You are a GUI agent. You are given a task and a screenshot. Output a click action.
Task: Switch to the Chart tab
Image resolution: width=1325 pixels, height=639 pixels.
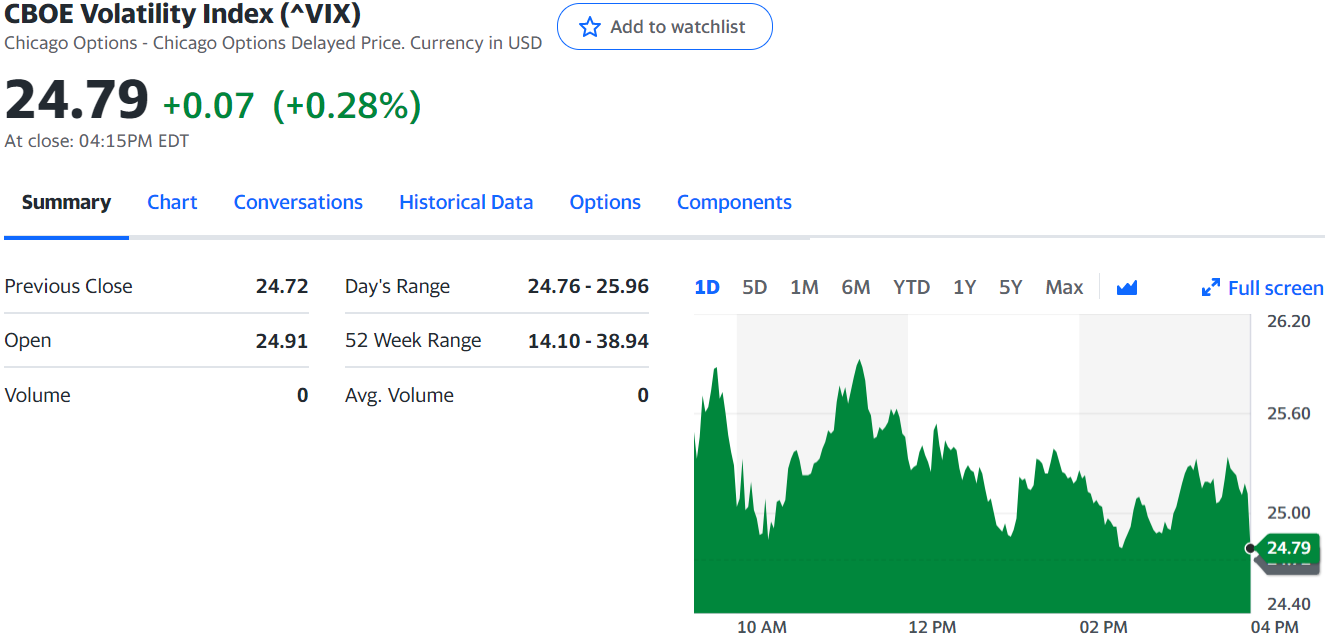tap(172, 202)
